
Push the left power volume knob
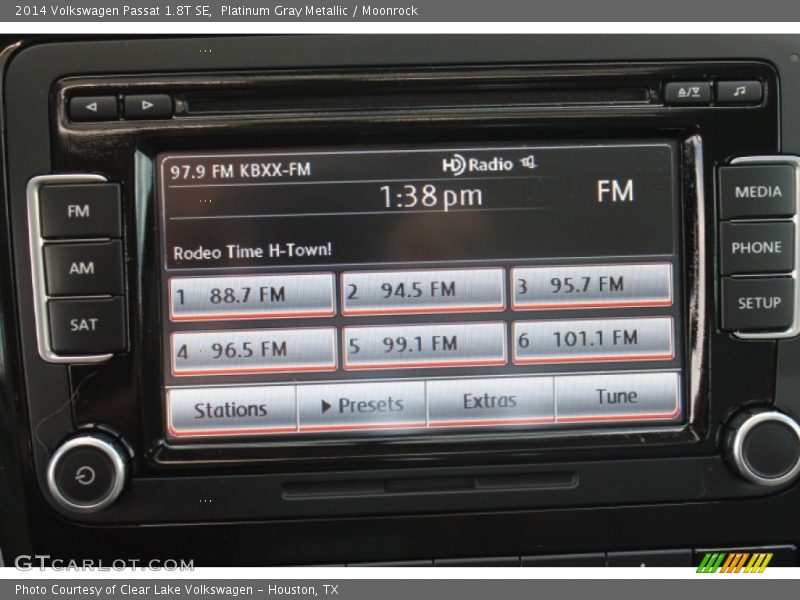pos(86,475)
